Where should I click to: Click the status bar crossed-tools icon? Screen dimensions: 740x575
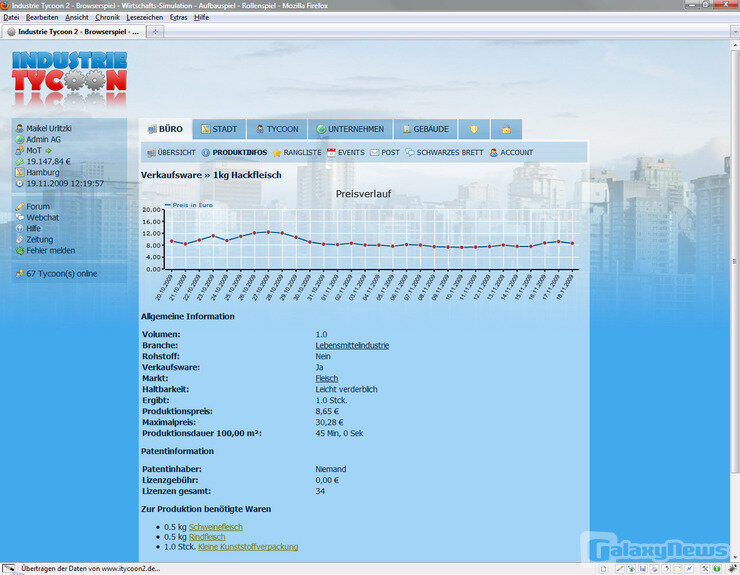(x=705, y=569)
